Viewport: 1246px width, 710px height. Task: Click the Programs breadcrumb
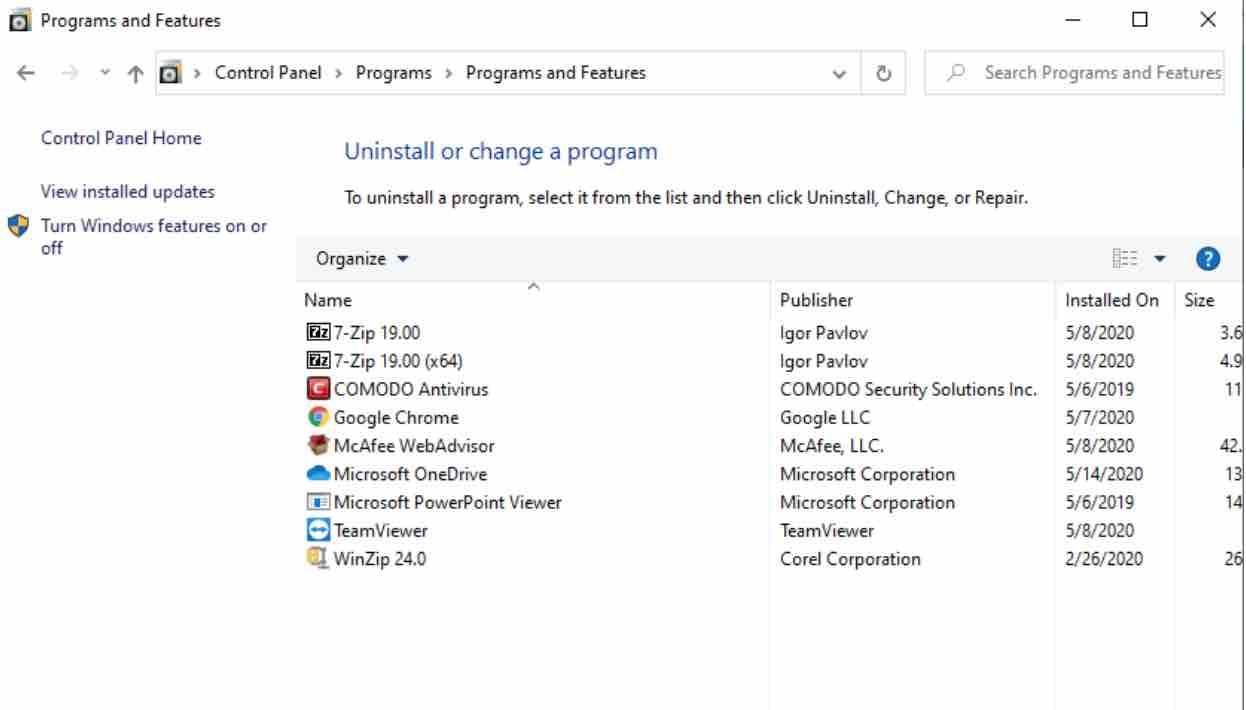[394, 73]
